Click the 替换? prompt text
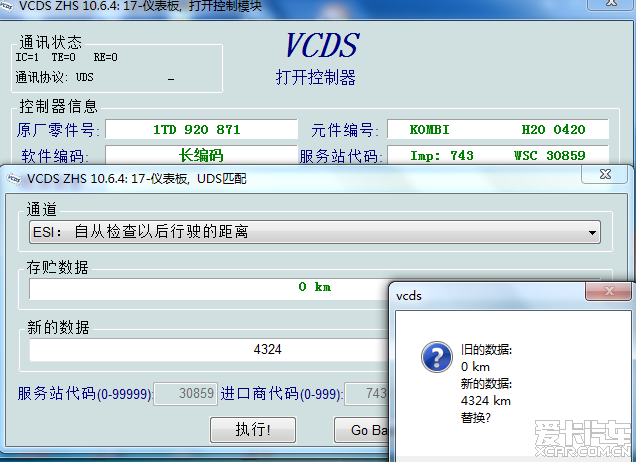Image resolution: width=636 pixels, height=462 pixels. (475, 418)
